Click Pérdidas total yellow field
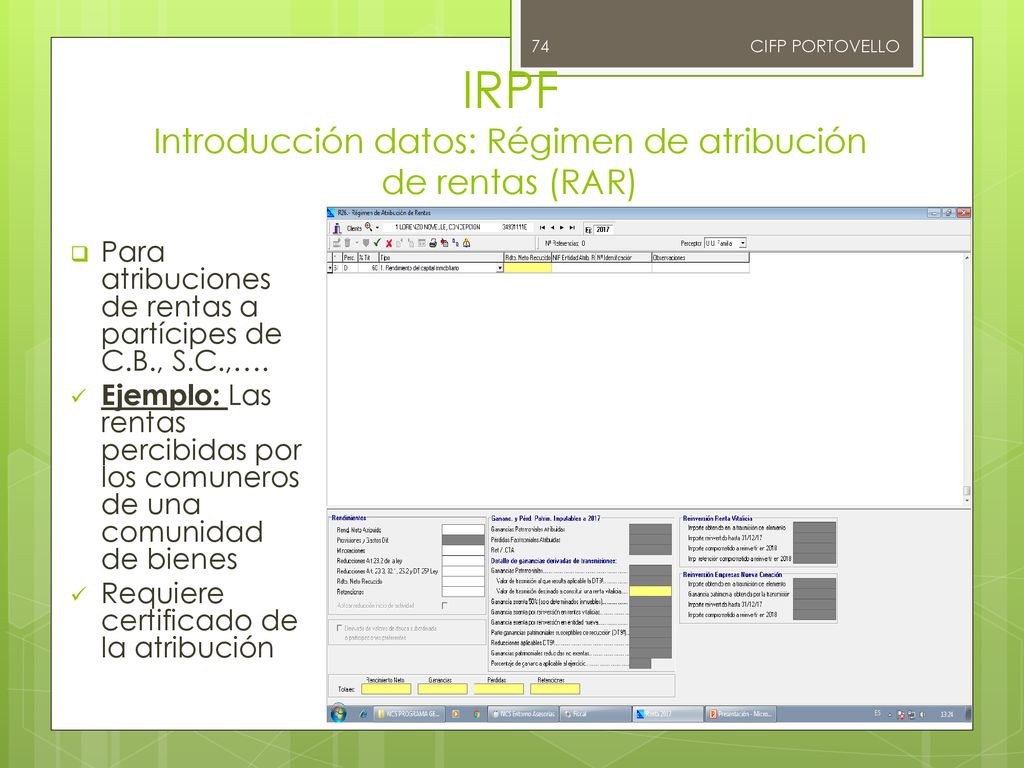The width and height of the screenshot is (1024, 768). click(x=498, y=688)
